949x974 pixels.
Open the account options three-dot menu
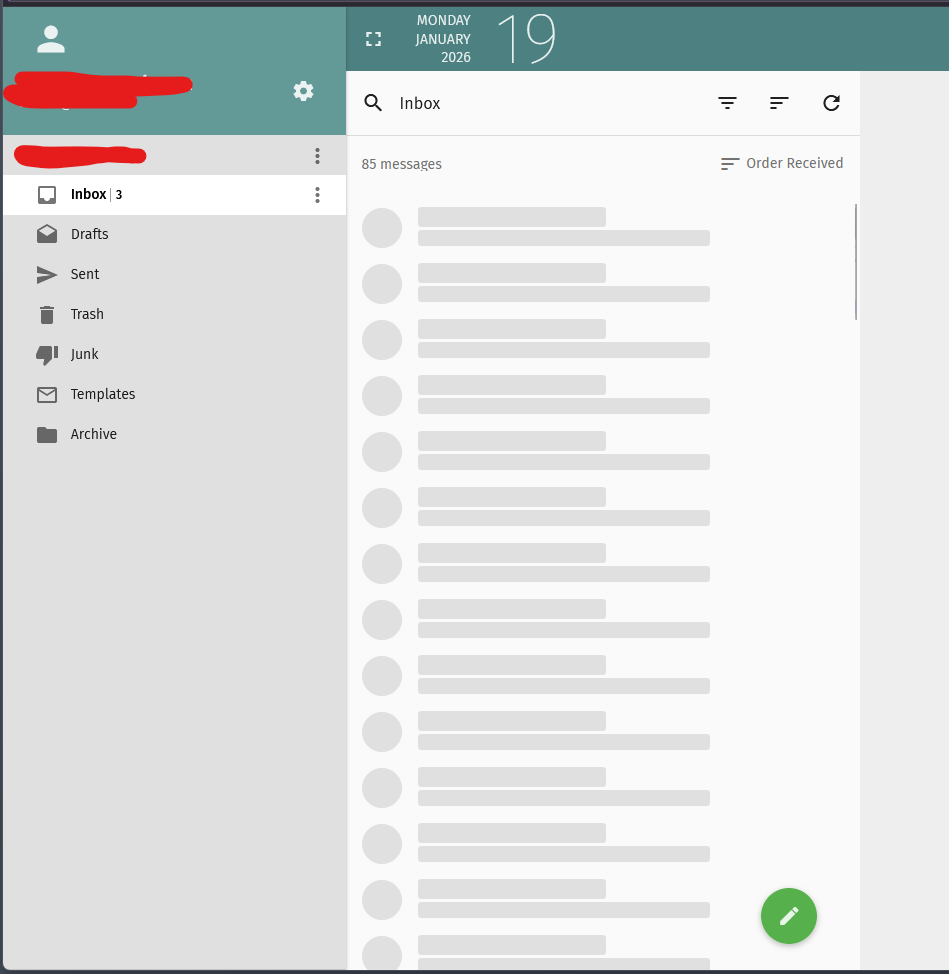[x=317, y=155]
